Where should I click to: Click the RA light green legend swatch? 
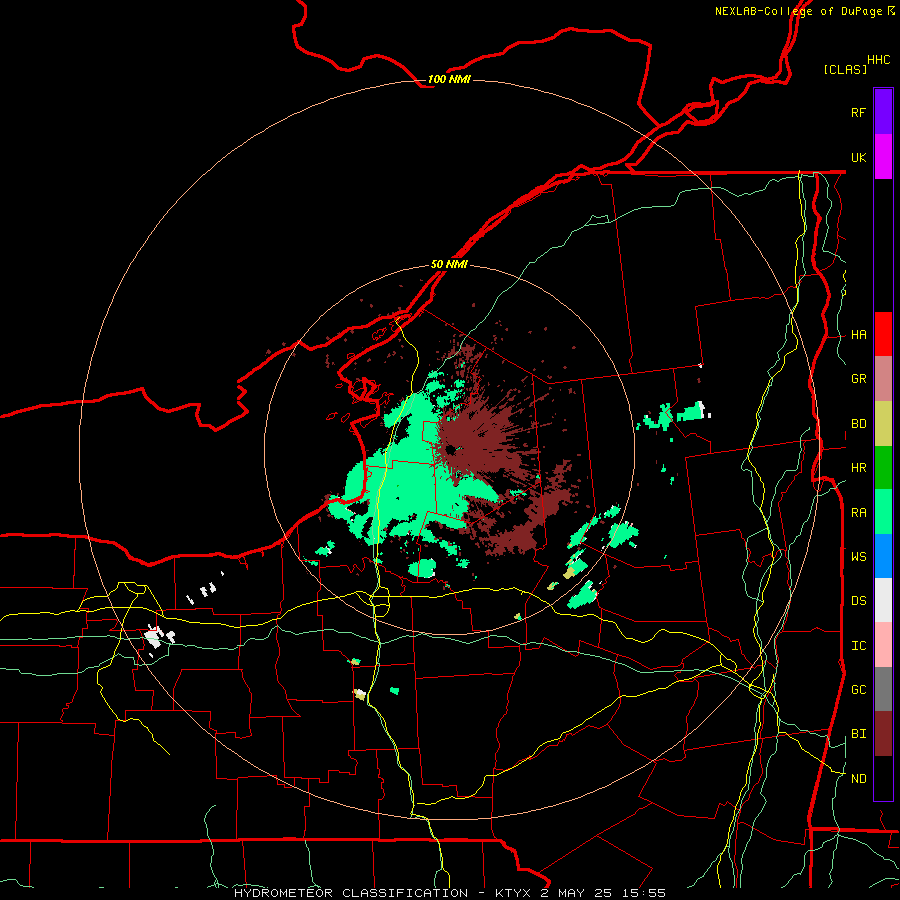click(883, 512)
